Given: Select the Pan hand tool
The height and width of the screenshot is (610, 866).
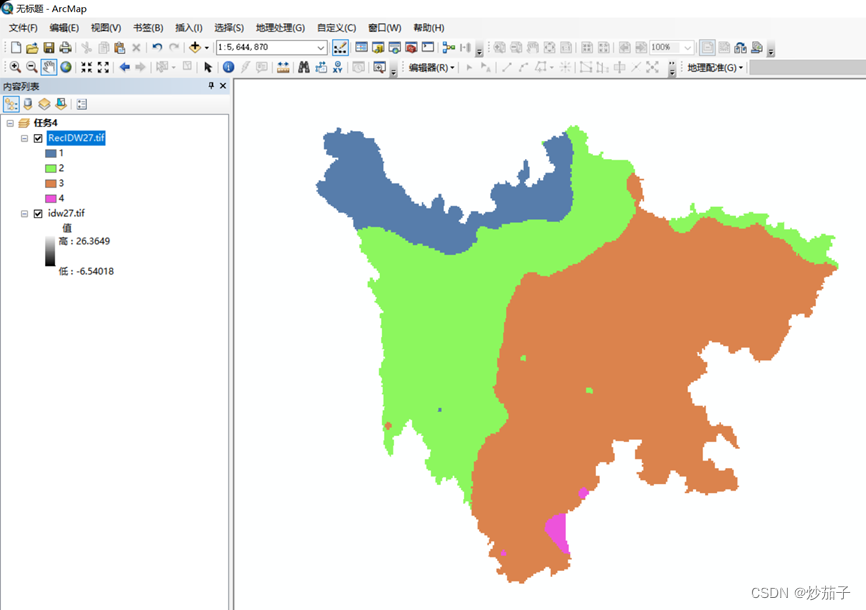Looking at the screenshot, I should coord(49,67).
